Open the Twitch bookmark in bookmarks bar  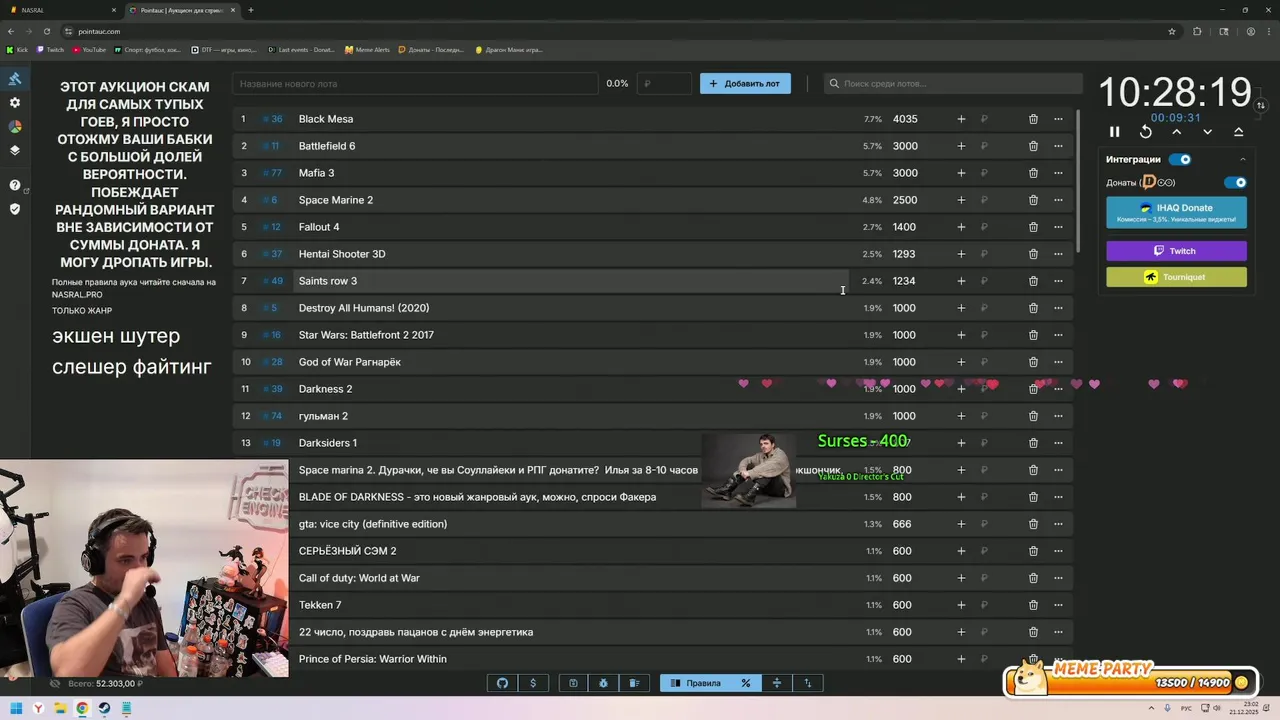coord(51,49)
